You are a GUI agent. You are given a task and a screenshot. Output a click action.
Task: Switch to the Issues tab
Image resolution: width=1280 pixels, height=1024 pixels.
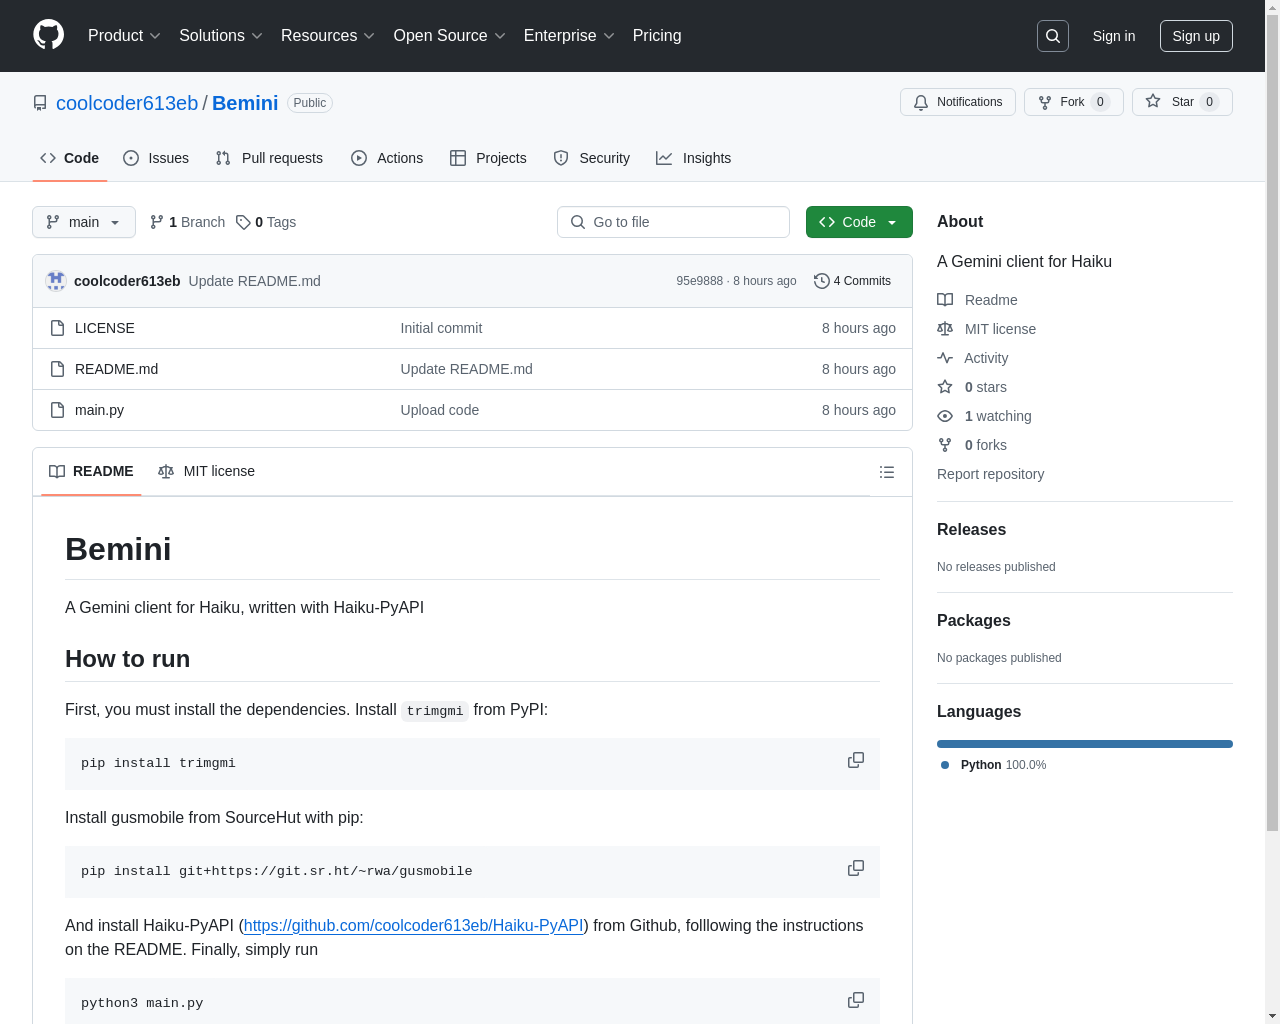(x=156, y=158)
